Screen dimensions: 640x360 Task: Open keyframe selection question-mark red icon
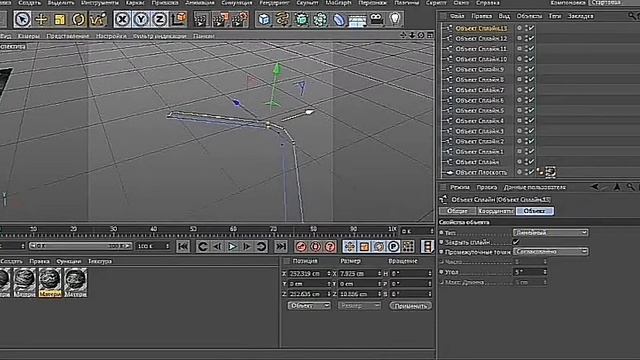tap(330, 246)
